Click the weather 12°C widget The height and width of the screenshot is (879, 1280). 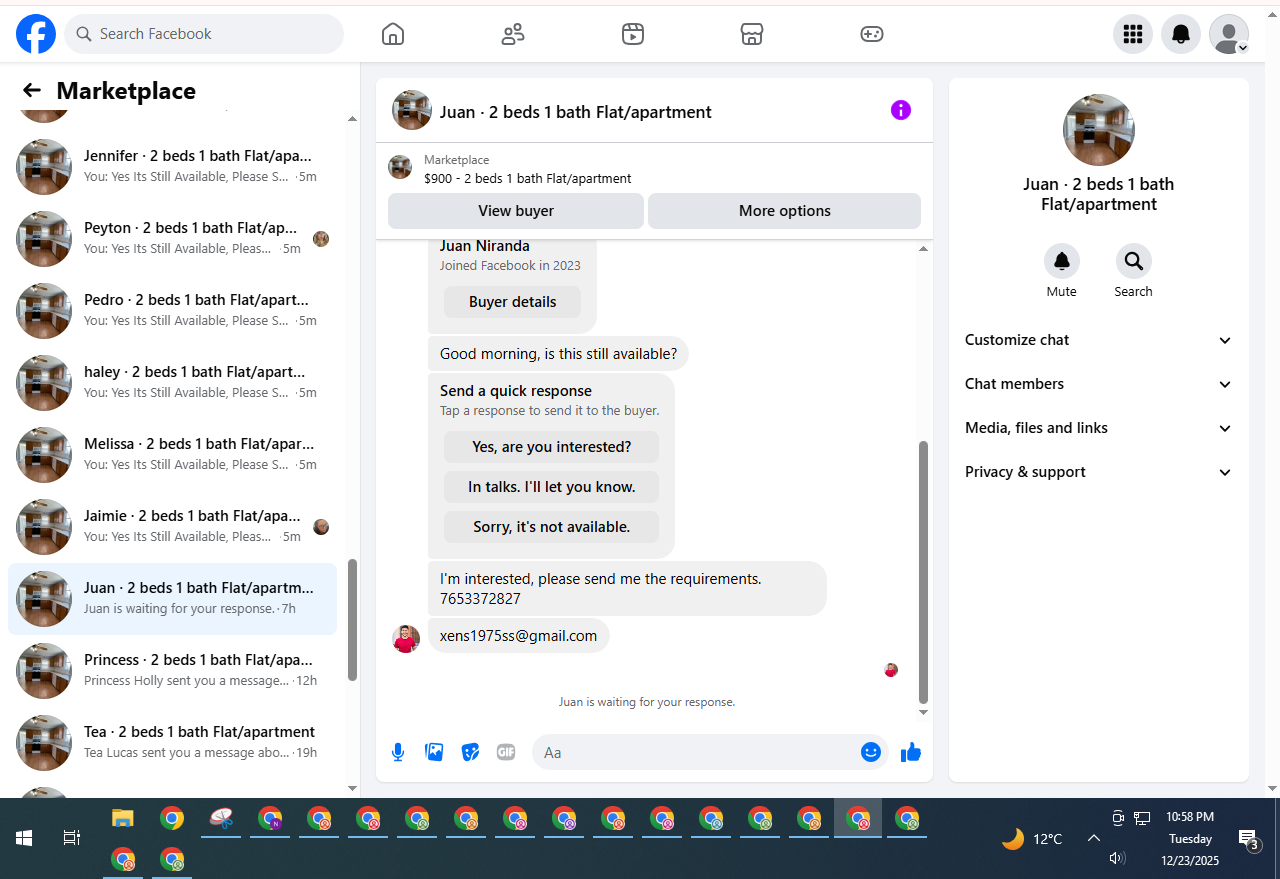coord(1032,839)
